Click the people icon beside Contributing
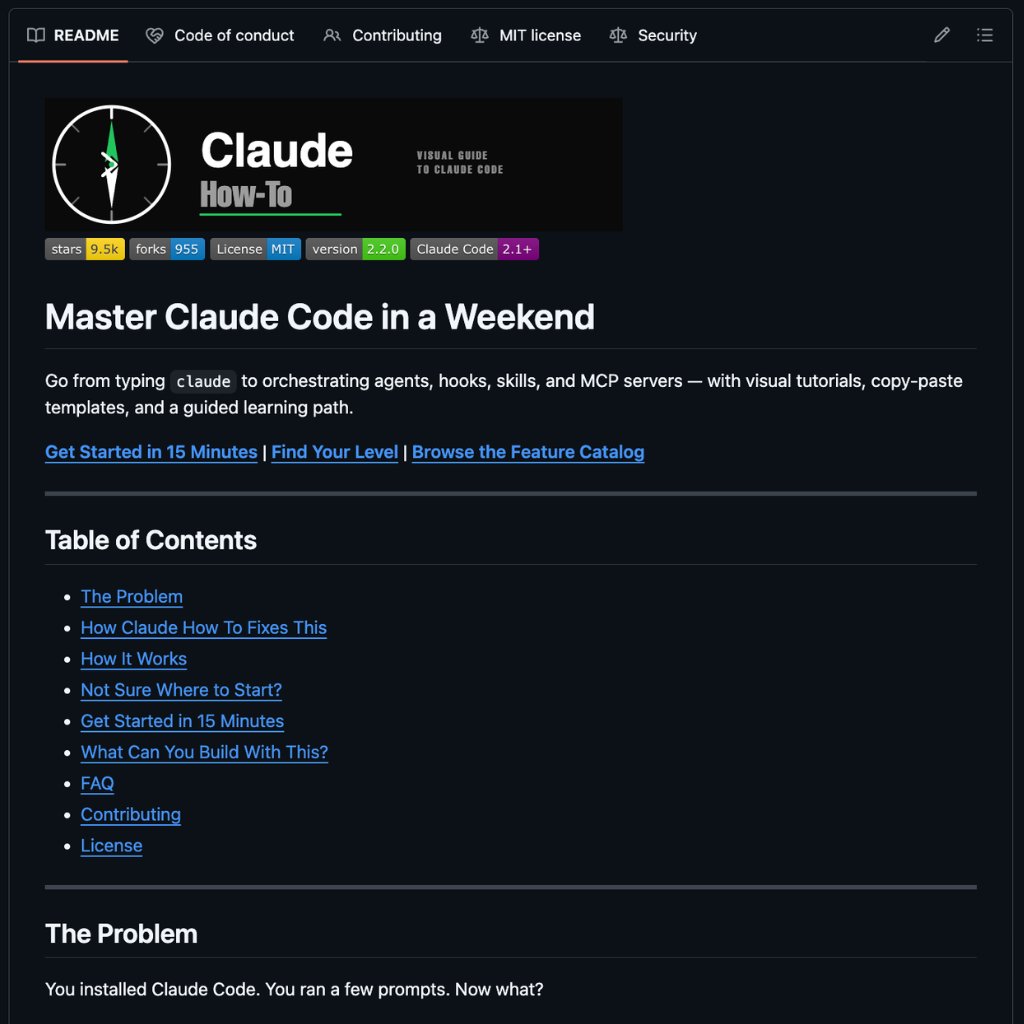This screenshot has width=1024, height=1024. pos(332,35)
